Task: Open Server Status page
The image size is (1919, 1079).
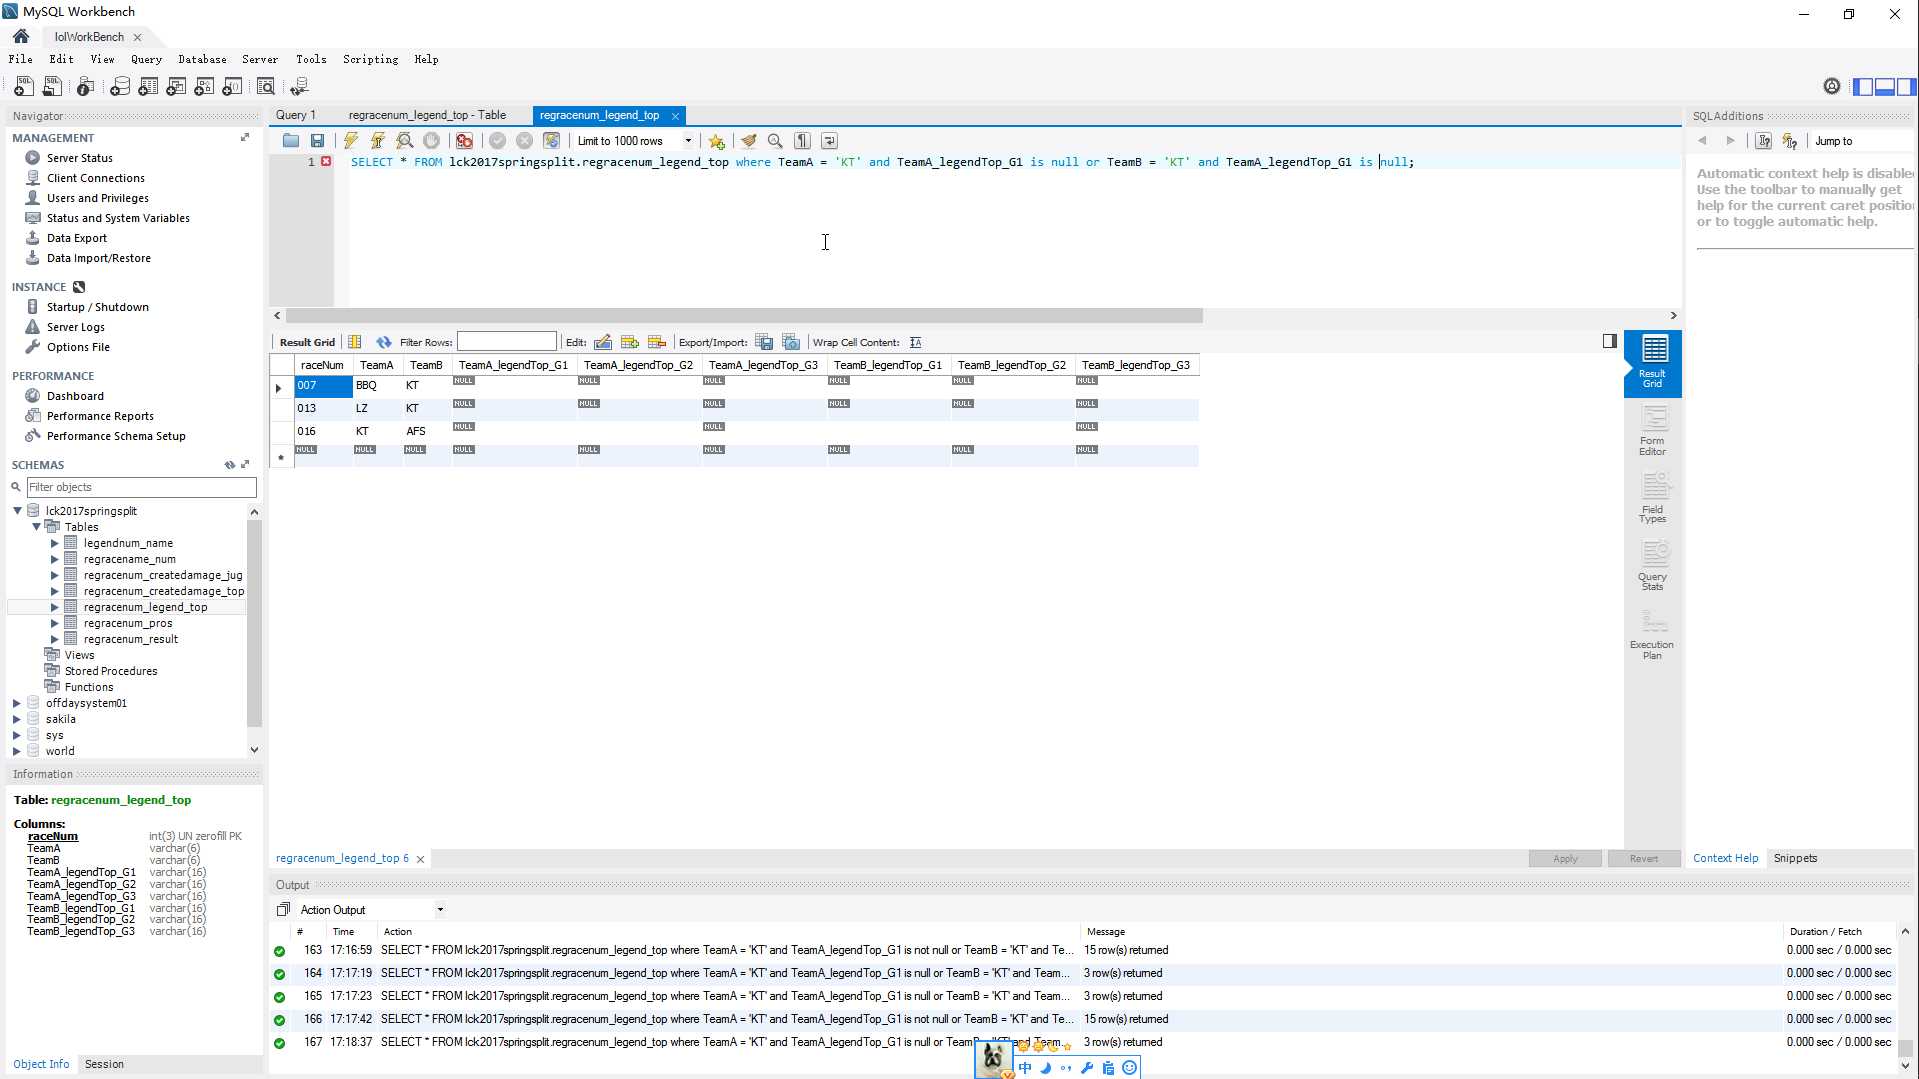Action: tap(79, 158)
